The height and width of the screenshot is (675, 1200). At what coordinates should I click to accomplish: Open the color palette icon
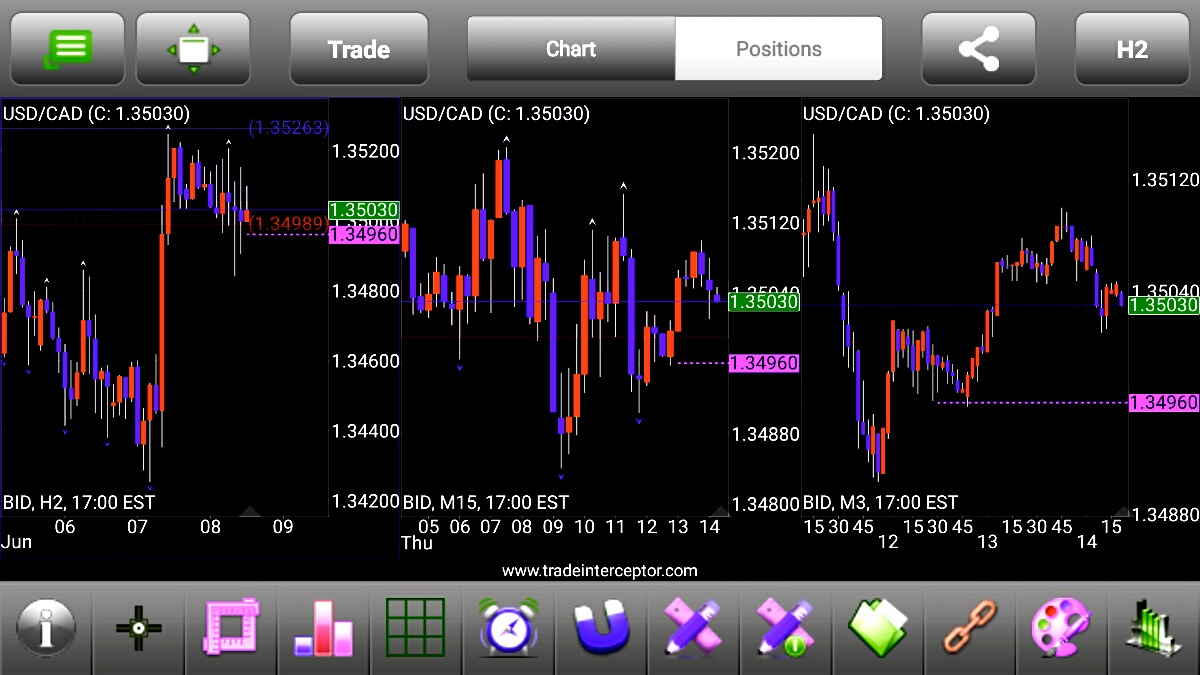pyautogui.click(x=1062, y=628)
